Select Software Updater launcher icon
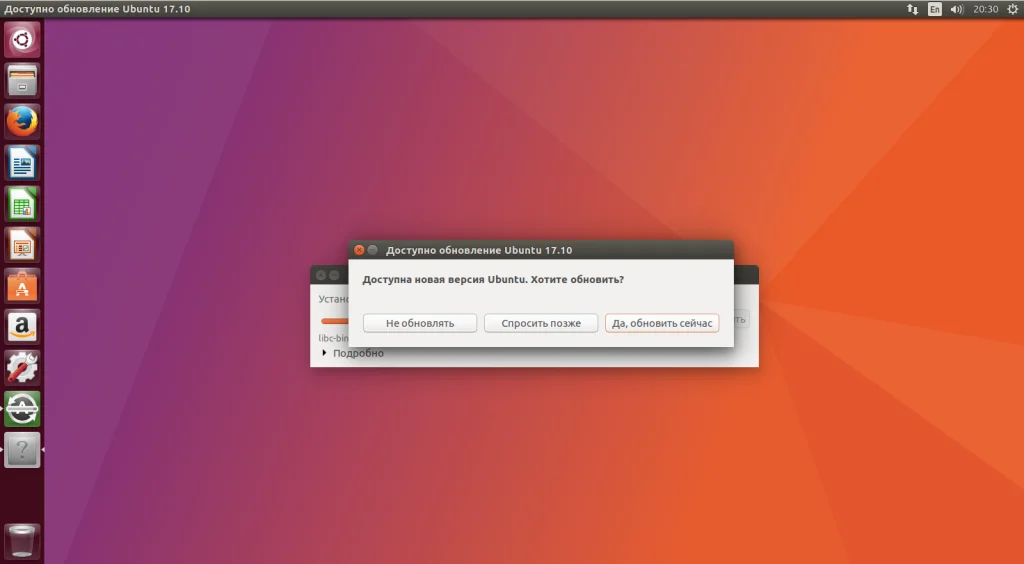1024x564 pixels. click(x=22, y=409)
